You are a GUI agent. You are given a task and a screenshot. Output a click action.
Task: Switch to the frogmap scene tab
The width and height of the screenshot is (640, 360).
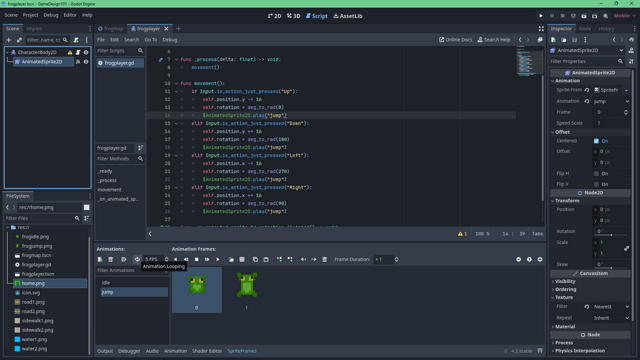coord(111,29)
